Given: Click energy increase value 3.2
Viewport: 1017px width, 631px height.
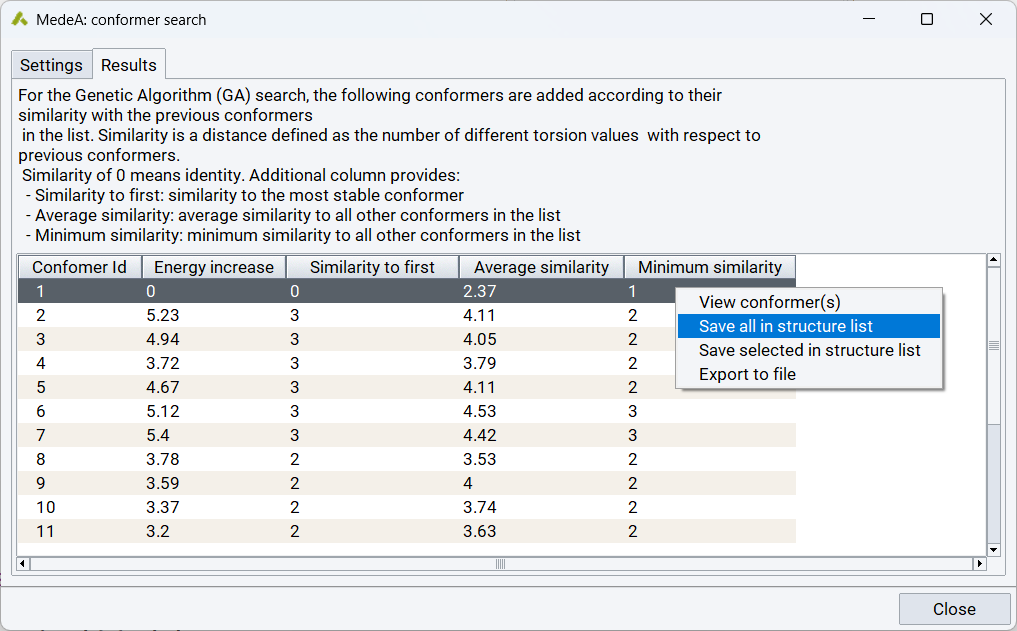Looking at the screenshot, I should pos(158,531).
